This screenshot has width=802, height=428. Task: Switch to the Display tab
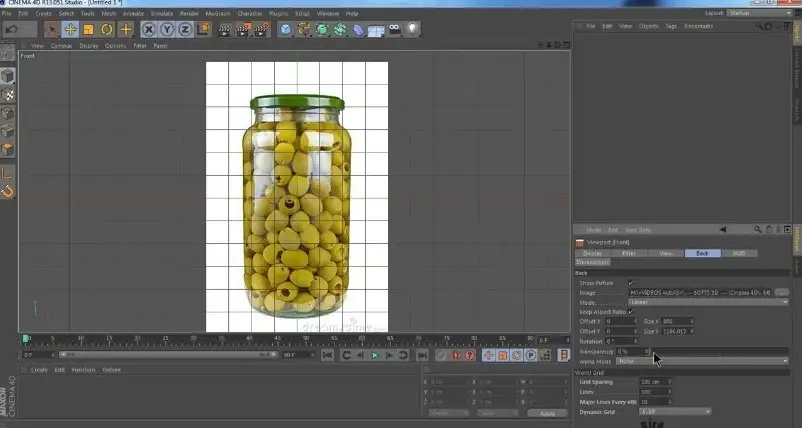click(592, 253)
